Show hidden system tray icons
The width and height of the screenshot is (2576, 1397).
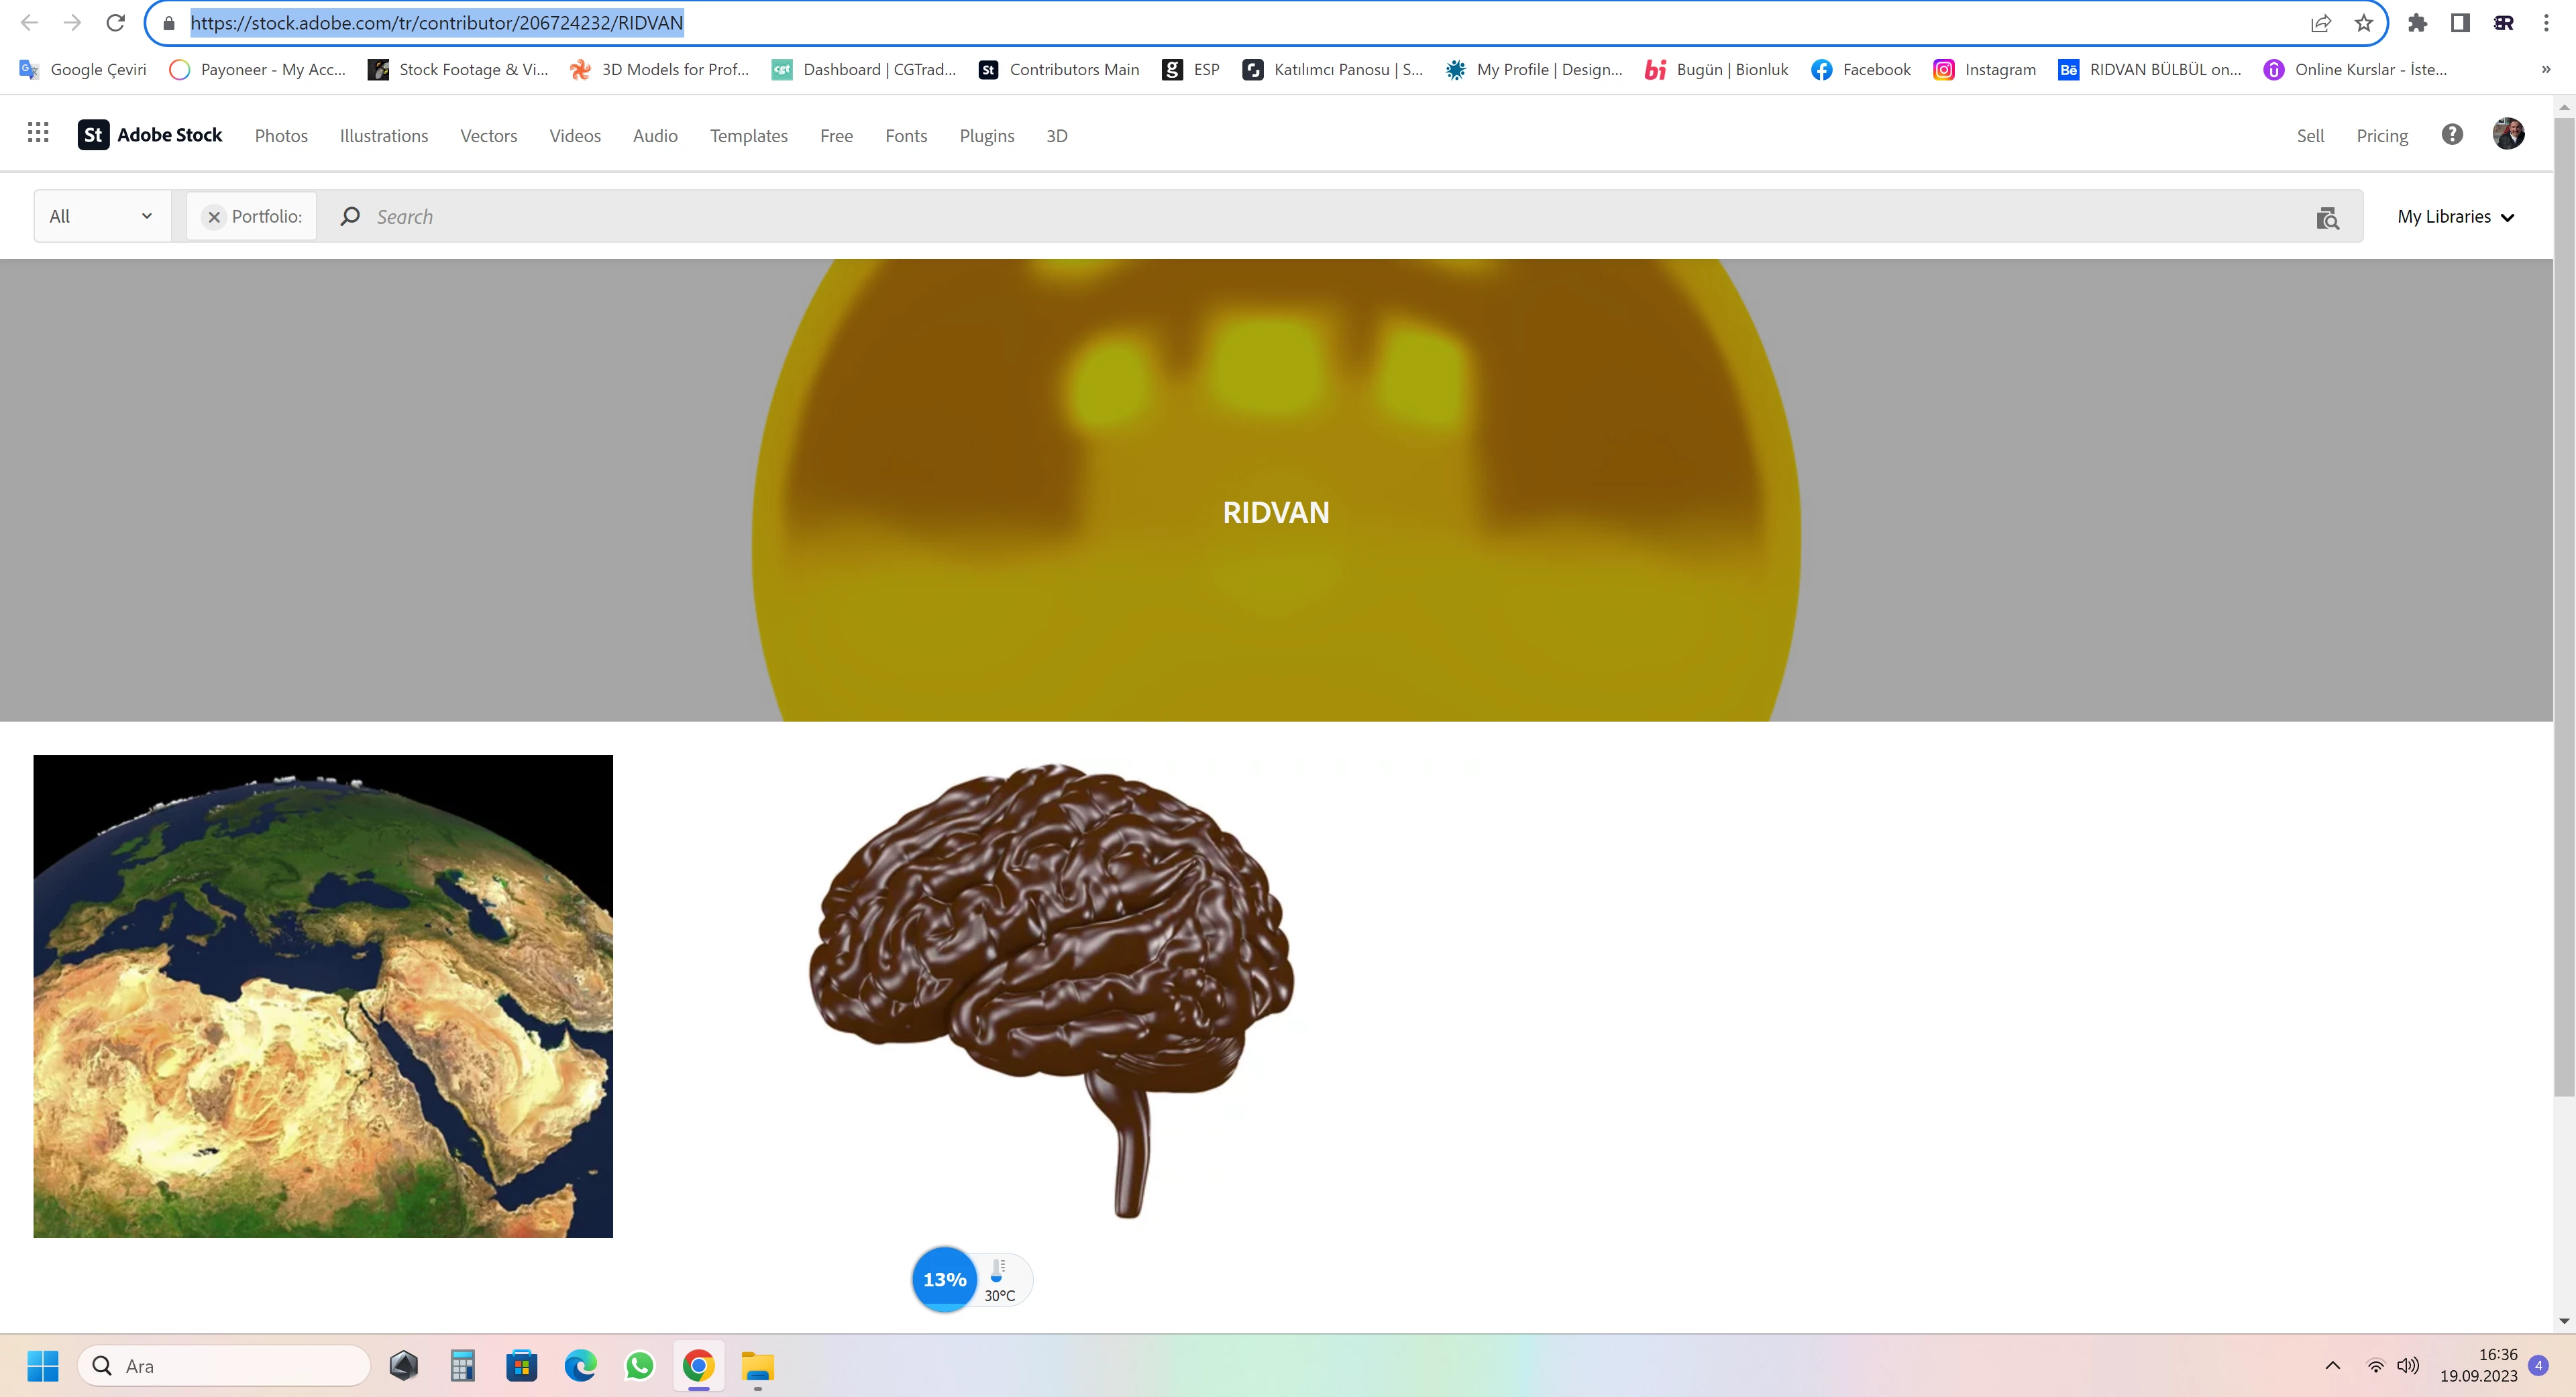[2333, 1365]
